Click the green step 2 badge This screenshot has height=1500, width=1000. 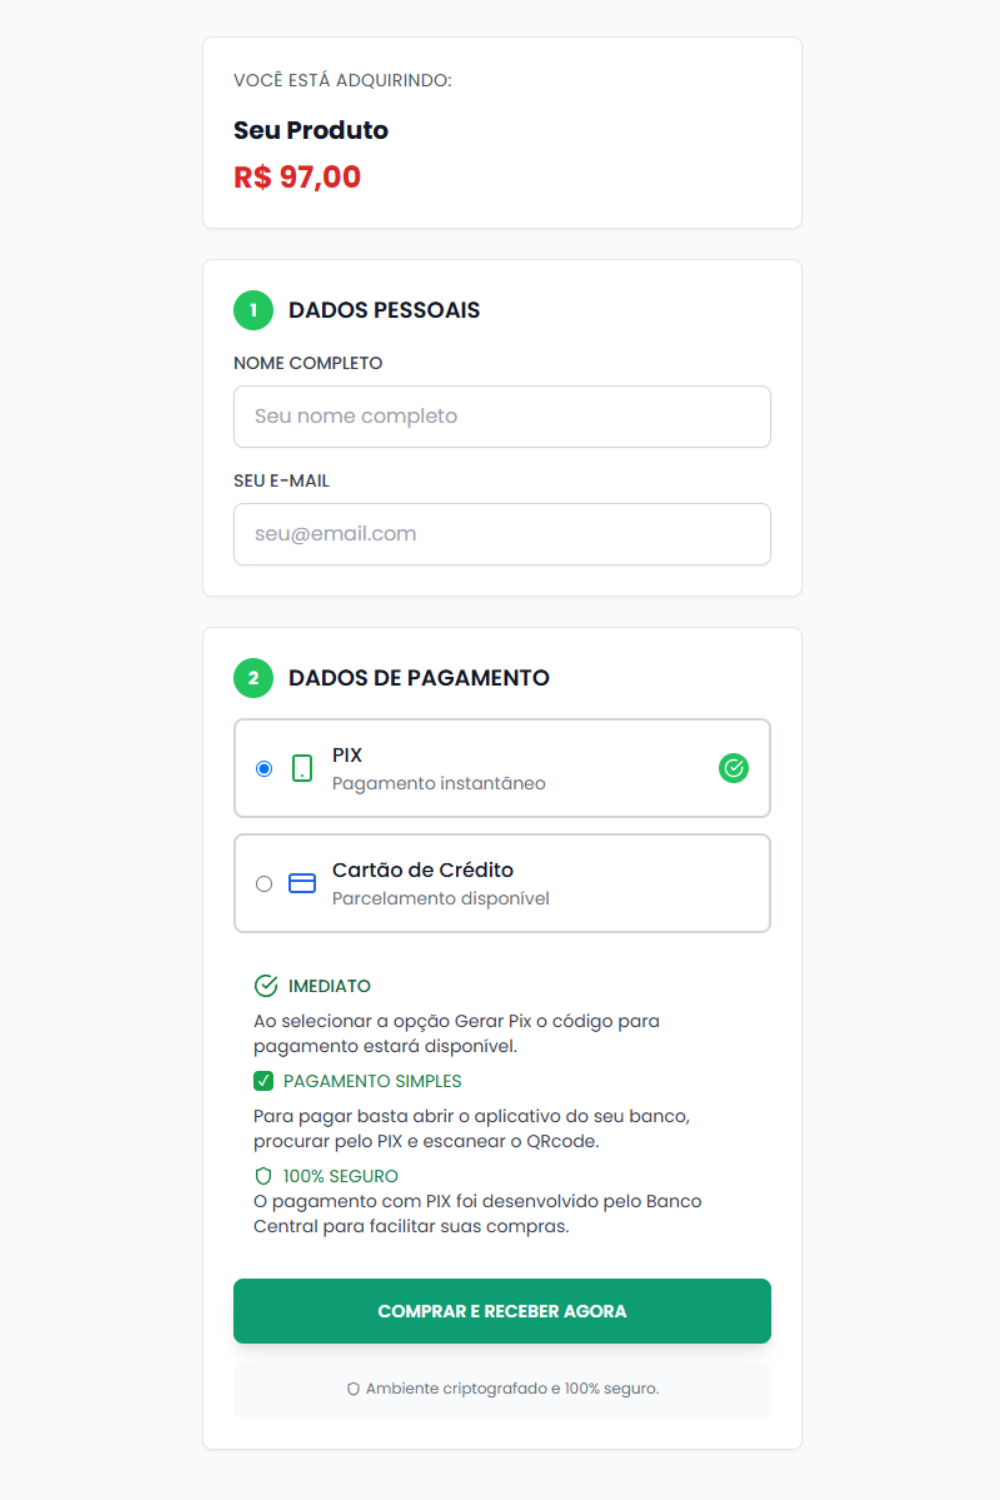253,678
